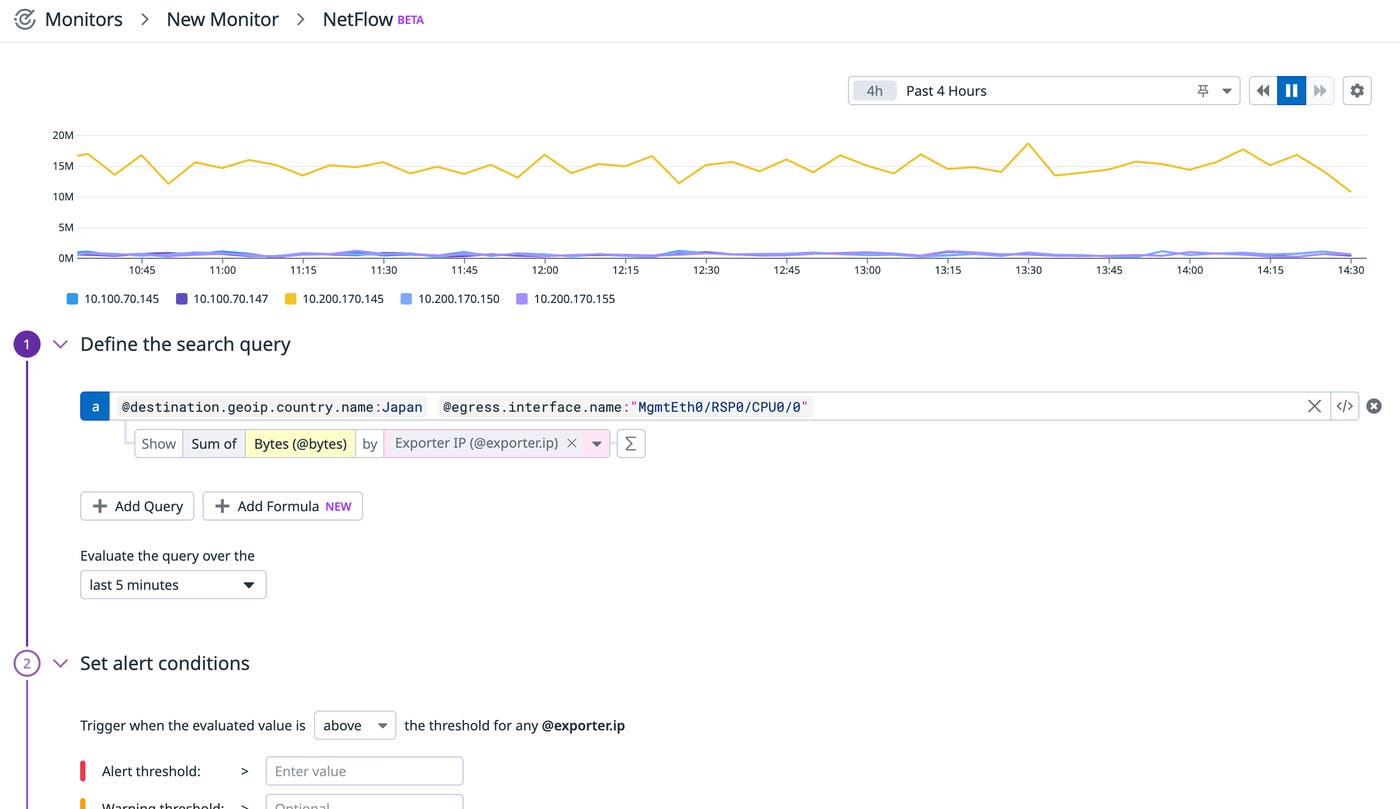Pause live graph updates

click(x=1291, y=90)
